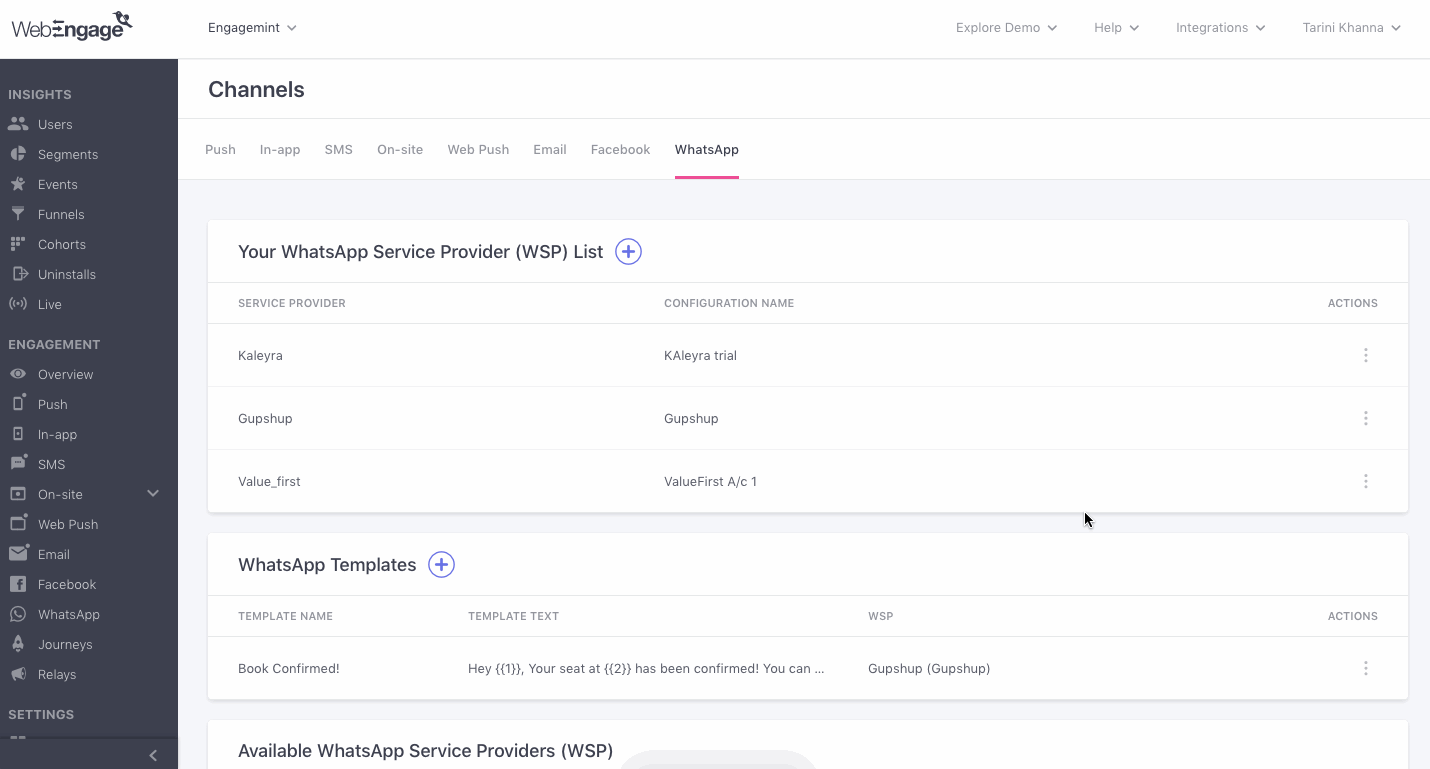This screenshot has height=769, width=1430.
Task: Click the In-app icon in sidebar
Action: click(x=18, y=434)
